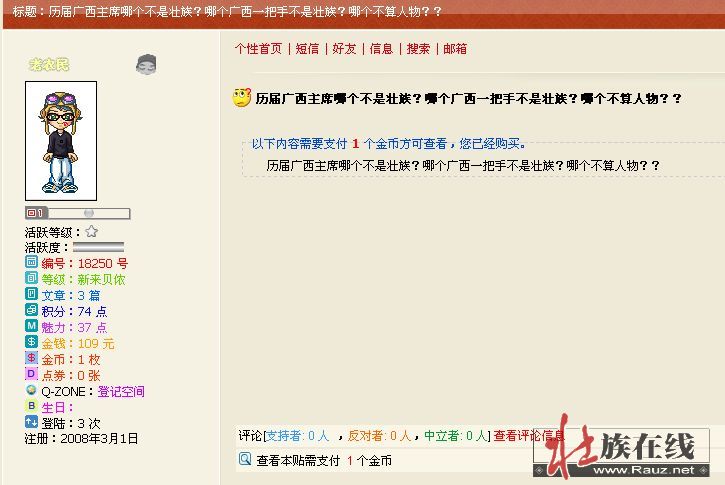Click the 登陆 login count icon
Screen dimensions: 725x485
tap(31, 423)
